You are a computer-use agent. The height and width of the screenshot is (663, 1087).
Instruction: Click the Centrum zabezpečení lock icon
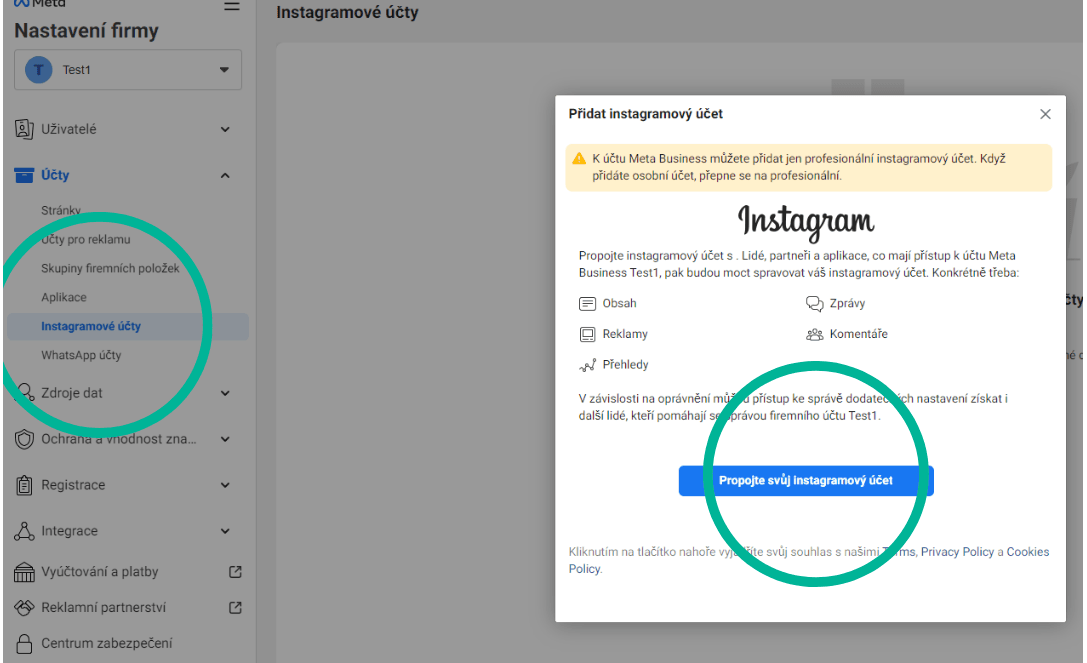pos(24,644)
